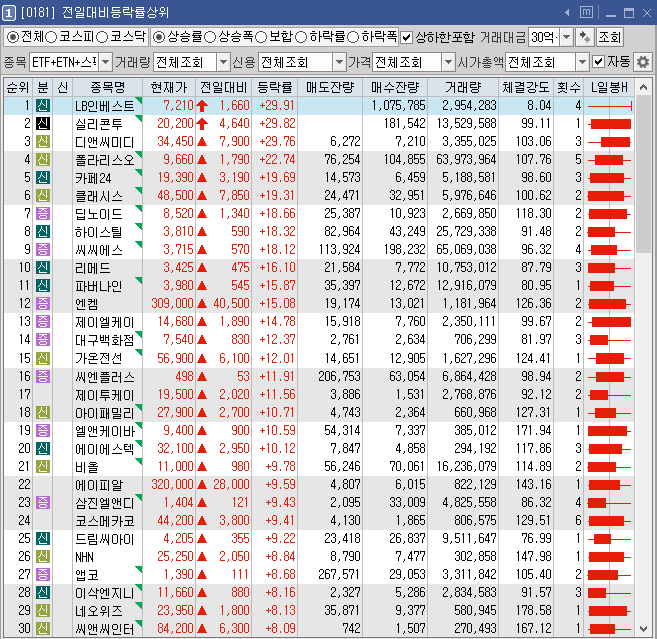
Task: Click the daily candle bar for 코스메카코
Action: coord(610,521)
